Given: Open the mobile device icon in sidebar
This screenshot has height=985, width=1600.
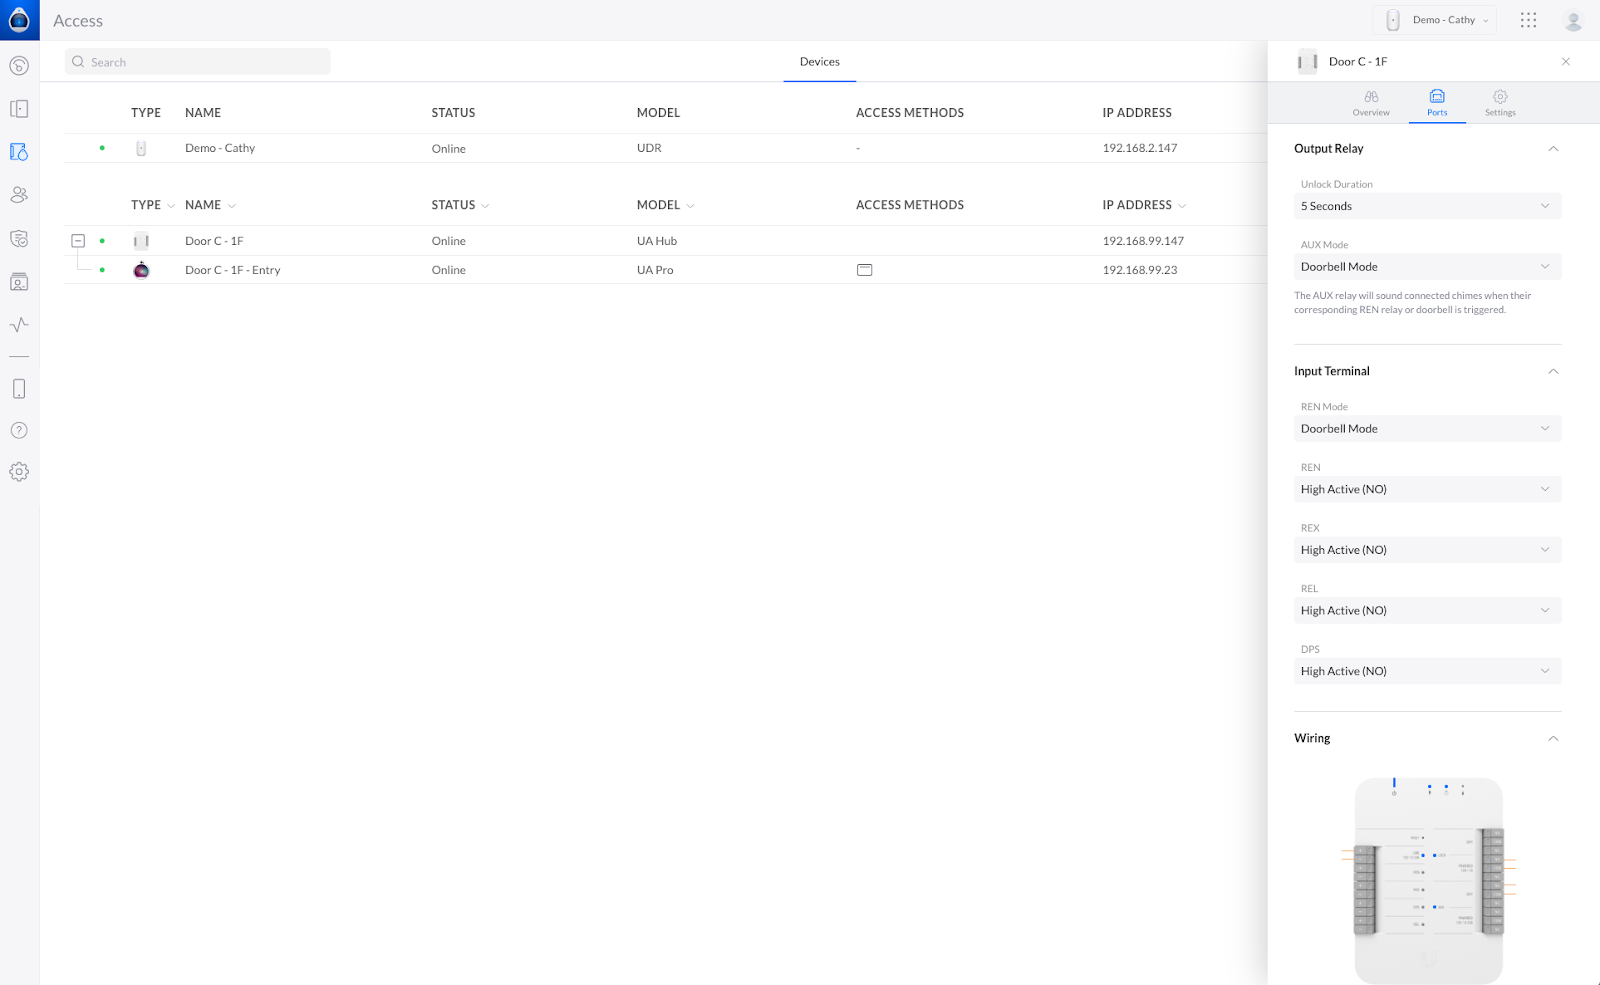Looking at the screenshot, I should pyautogui.click(x=19, y=389).
